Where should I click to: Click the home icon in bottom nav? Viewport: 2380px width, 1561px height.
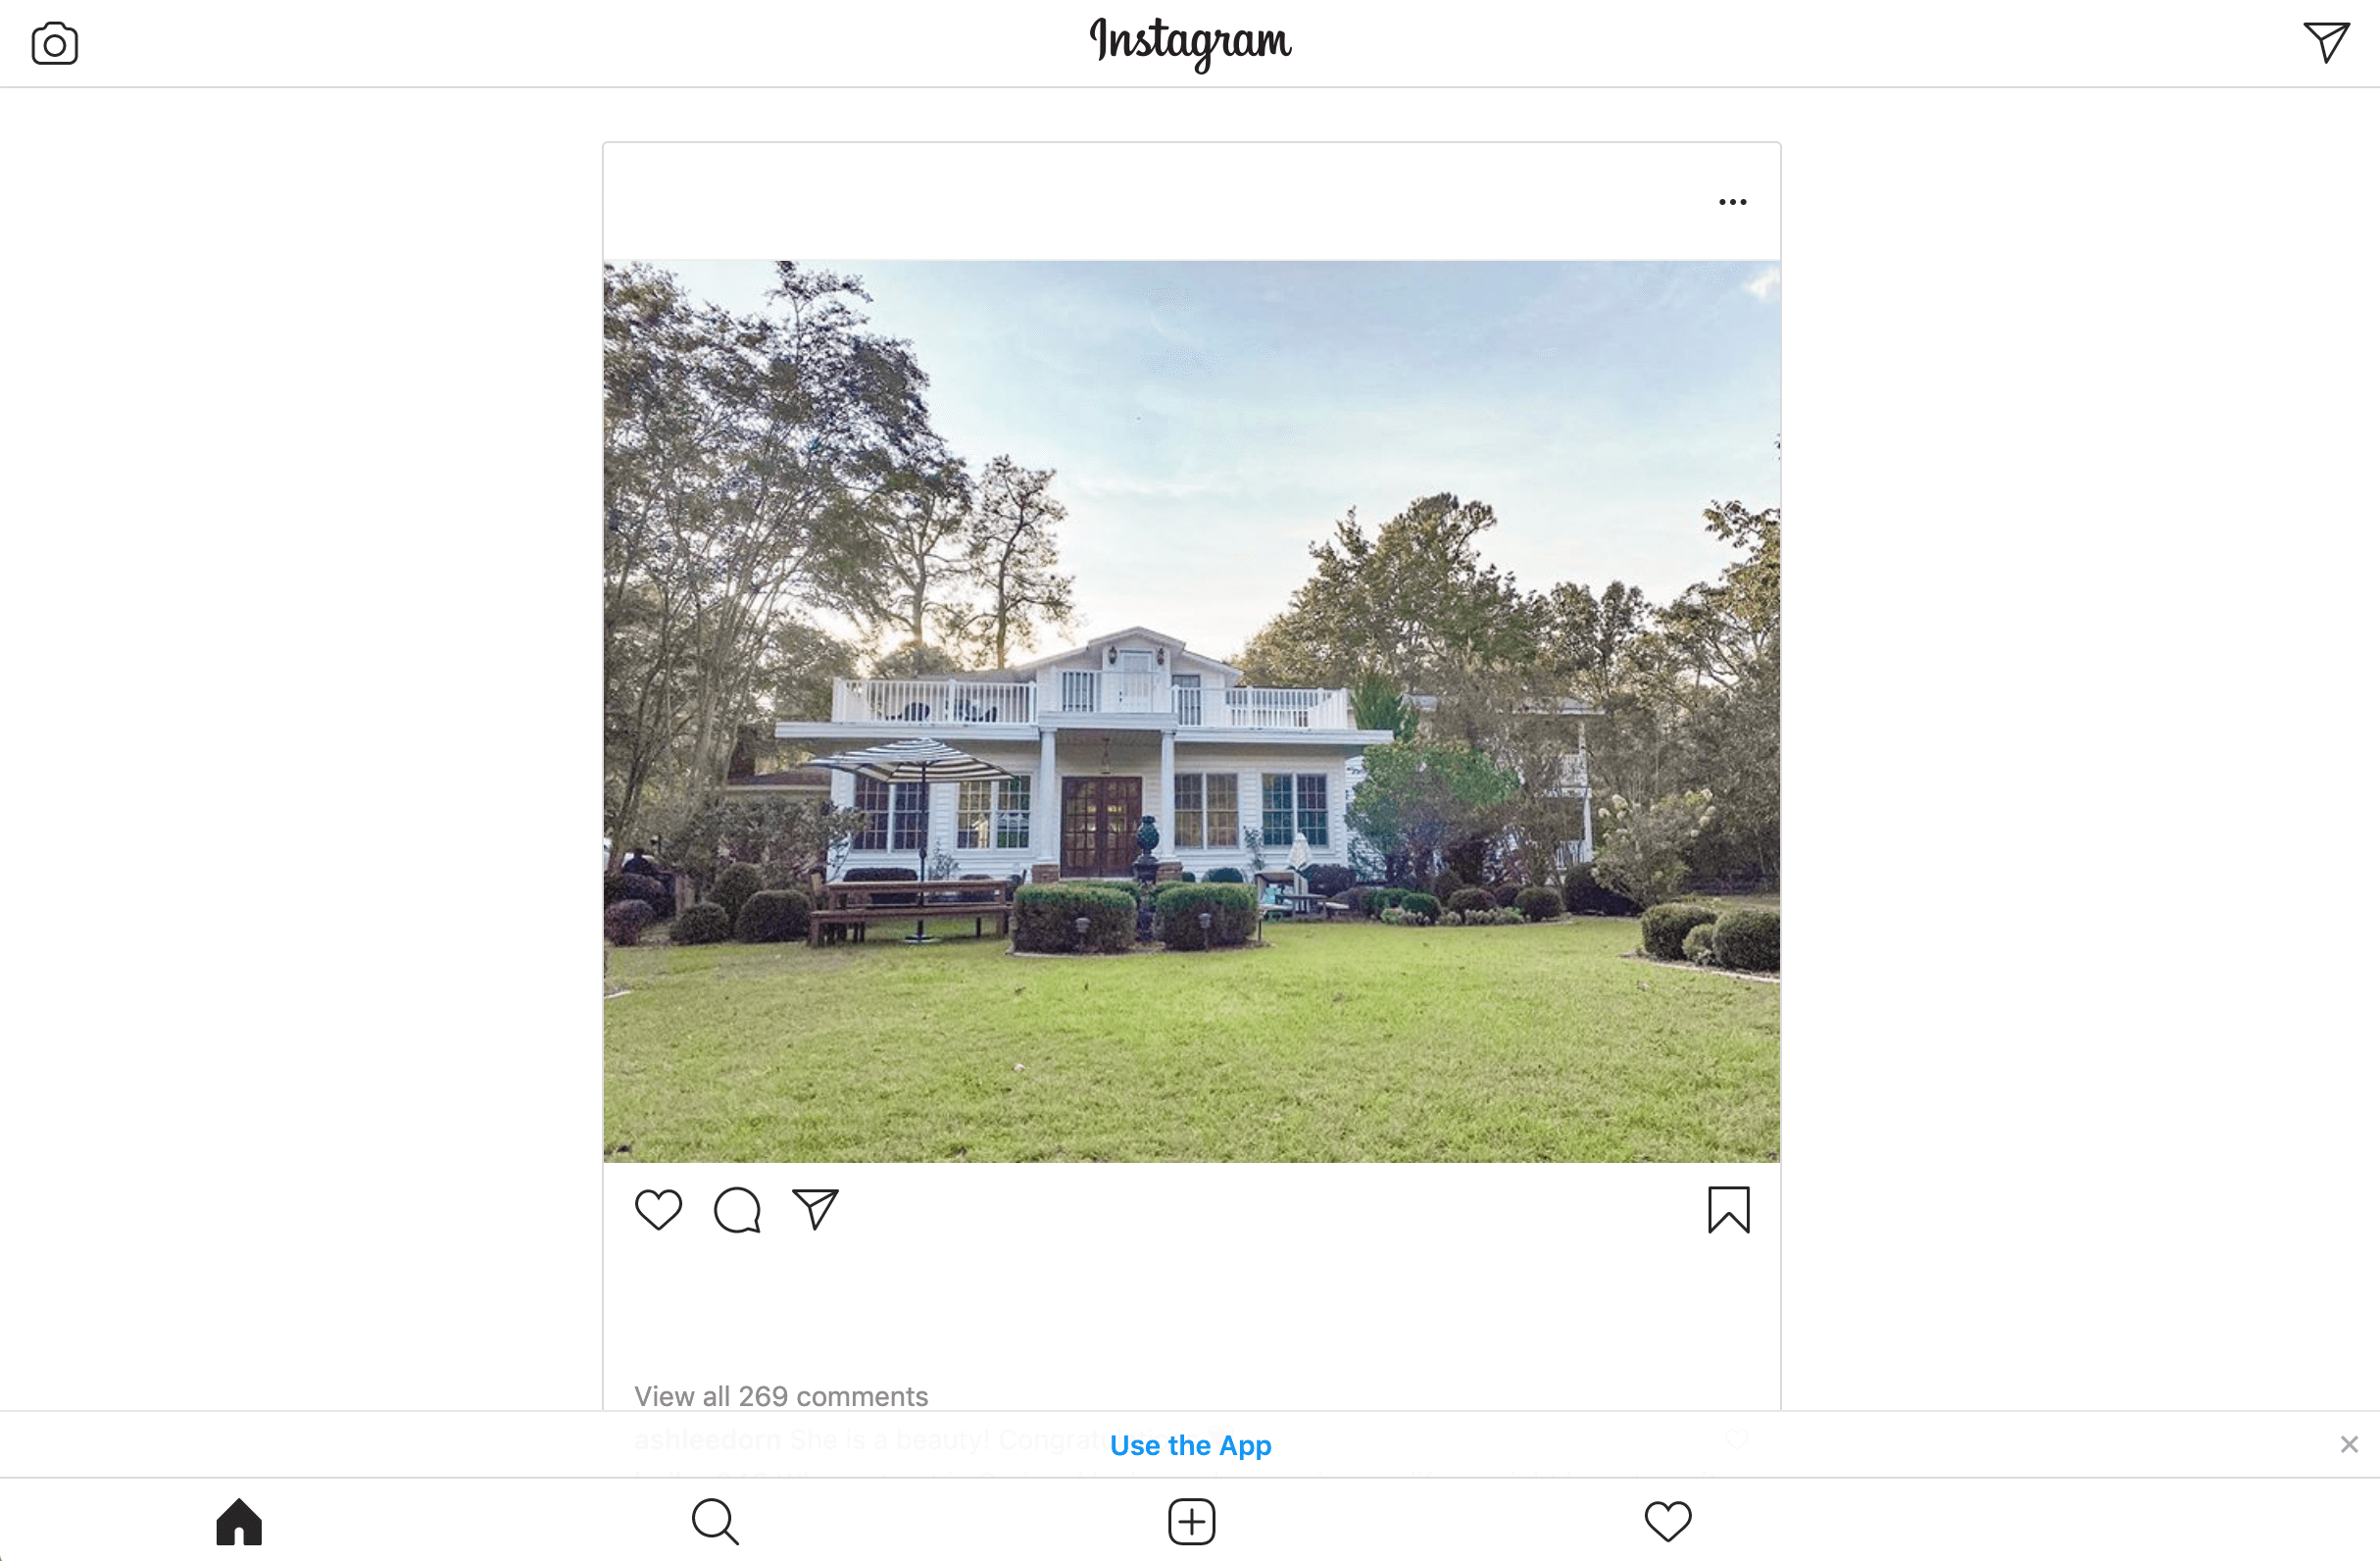click(238, 1519)
